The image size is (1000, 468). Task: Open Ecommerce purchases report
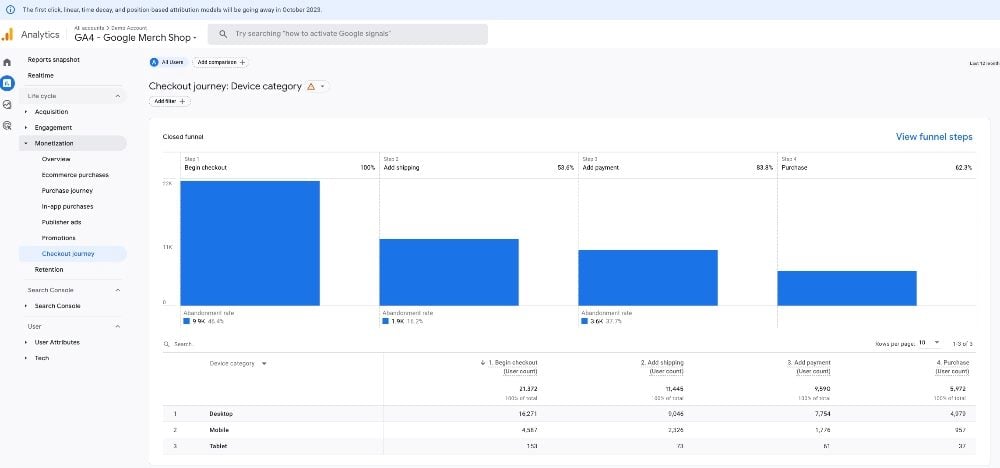75,175
